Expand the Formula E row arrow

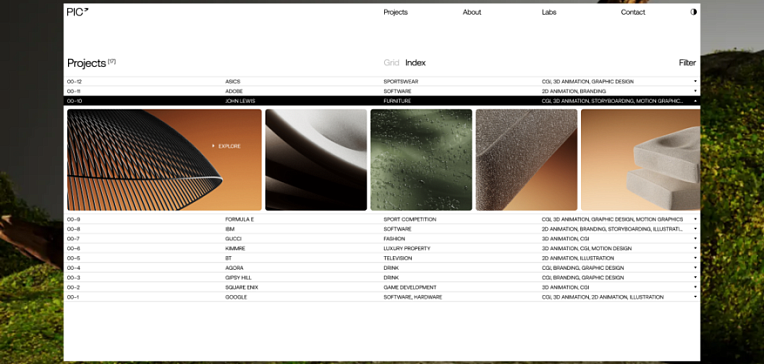(695, 219)
